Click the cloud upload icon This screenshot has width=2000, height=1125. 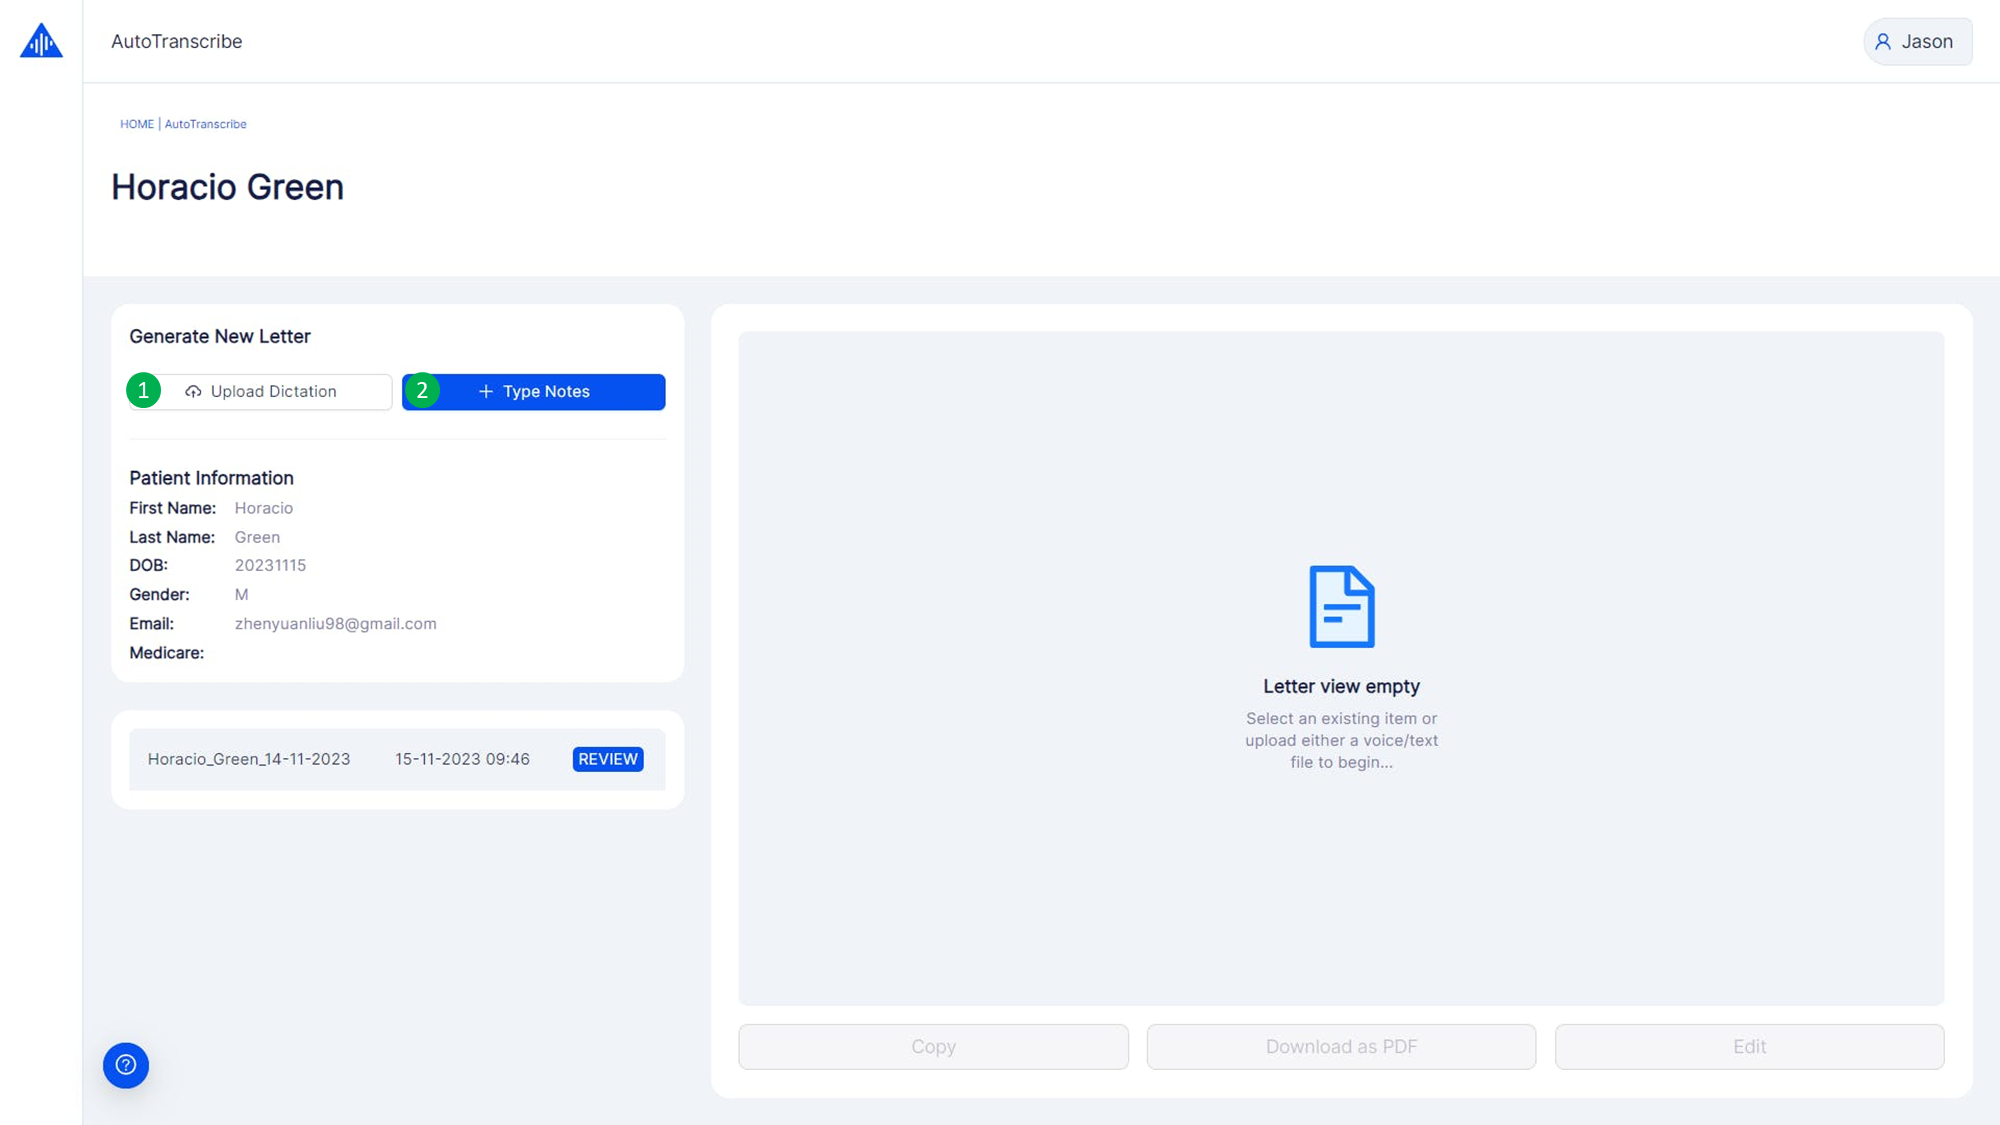point(193,392)
